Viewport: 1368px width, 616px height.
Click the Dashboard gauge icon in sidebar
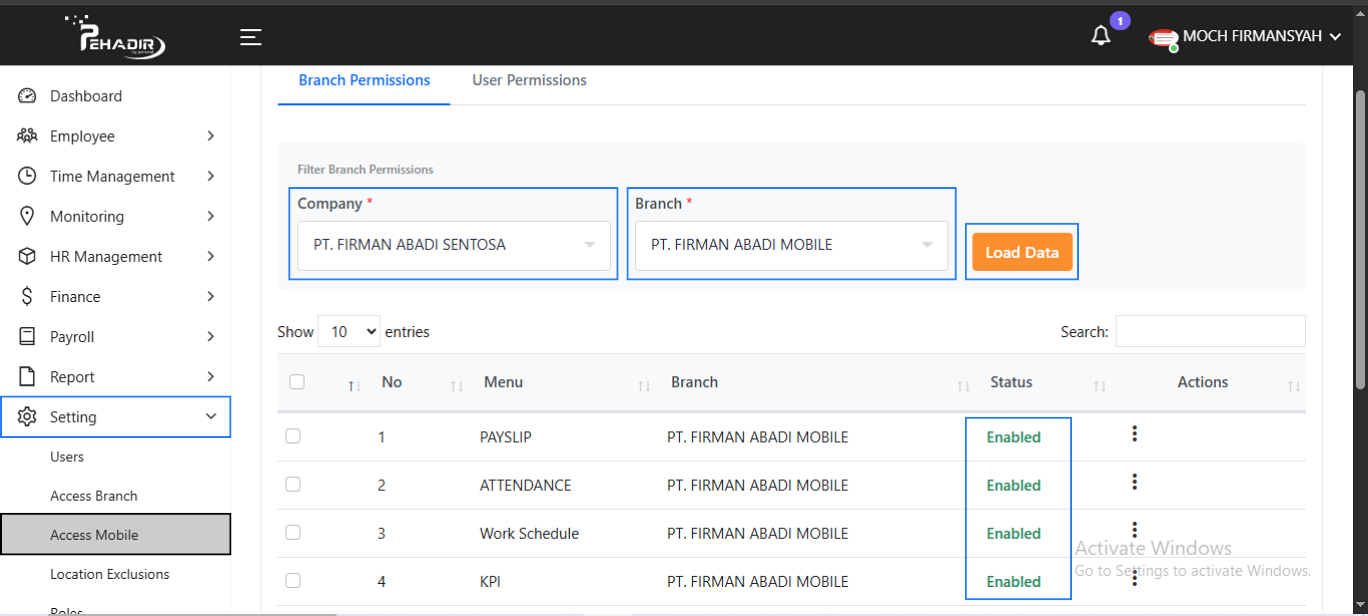(28, 96)
